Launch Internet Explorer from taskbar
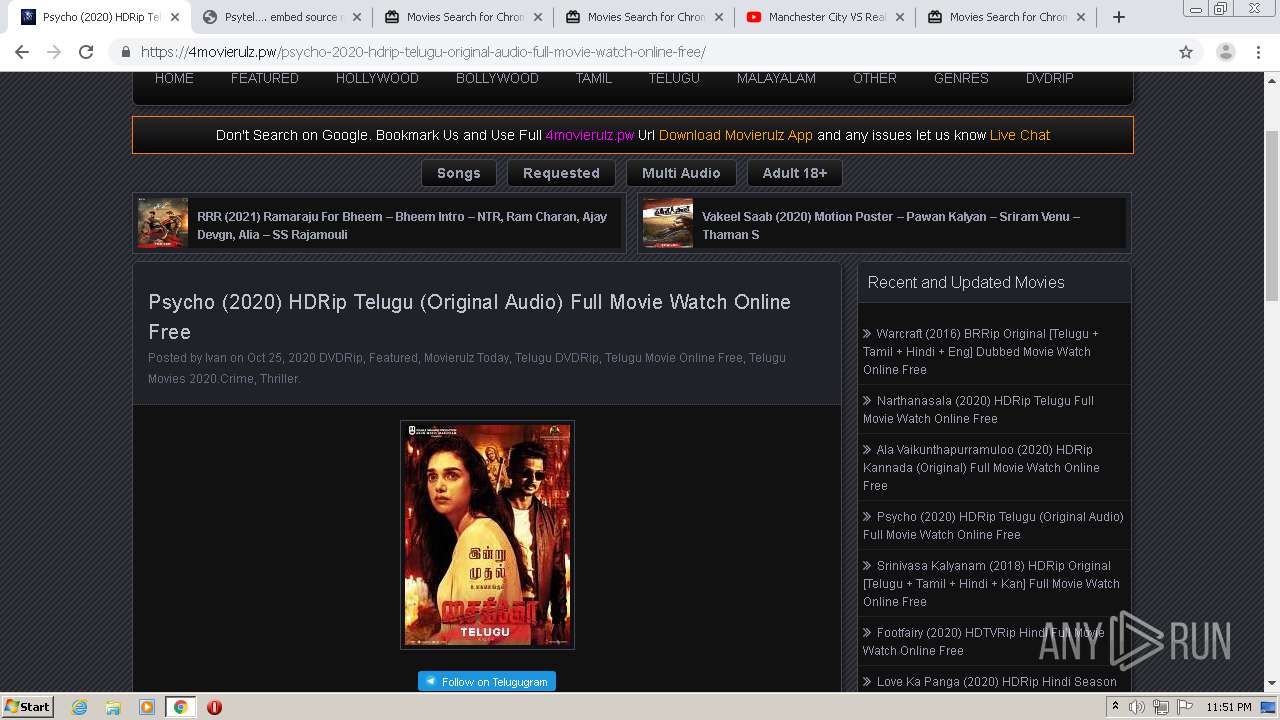The image size is (1280, 720). click(79, 707)
